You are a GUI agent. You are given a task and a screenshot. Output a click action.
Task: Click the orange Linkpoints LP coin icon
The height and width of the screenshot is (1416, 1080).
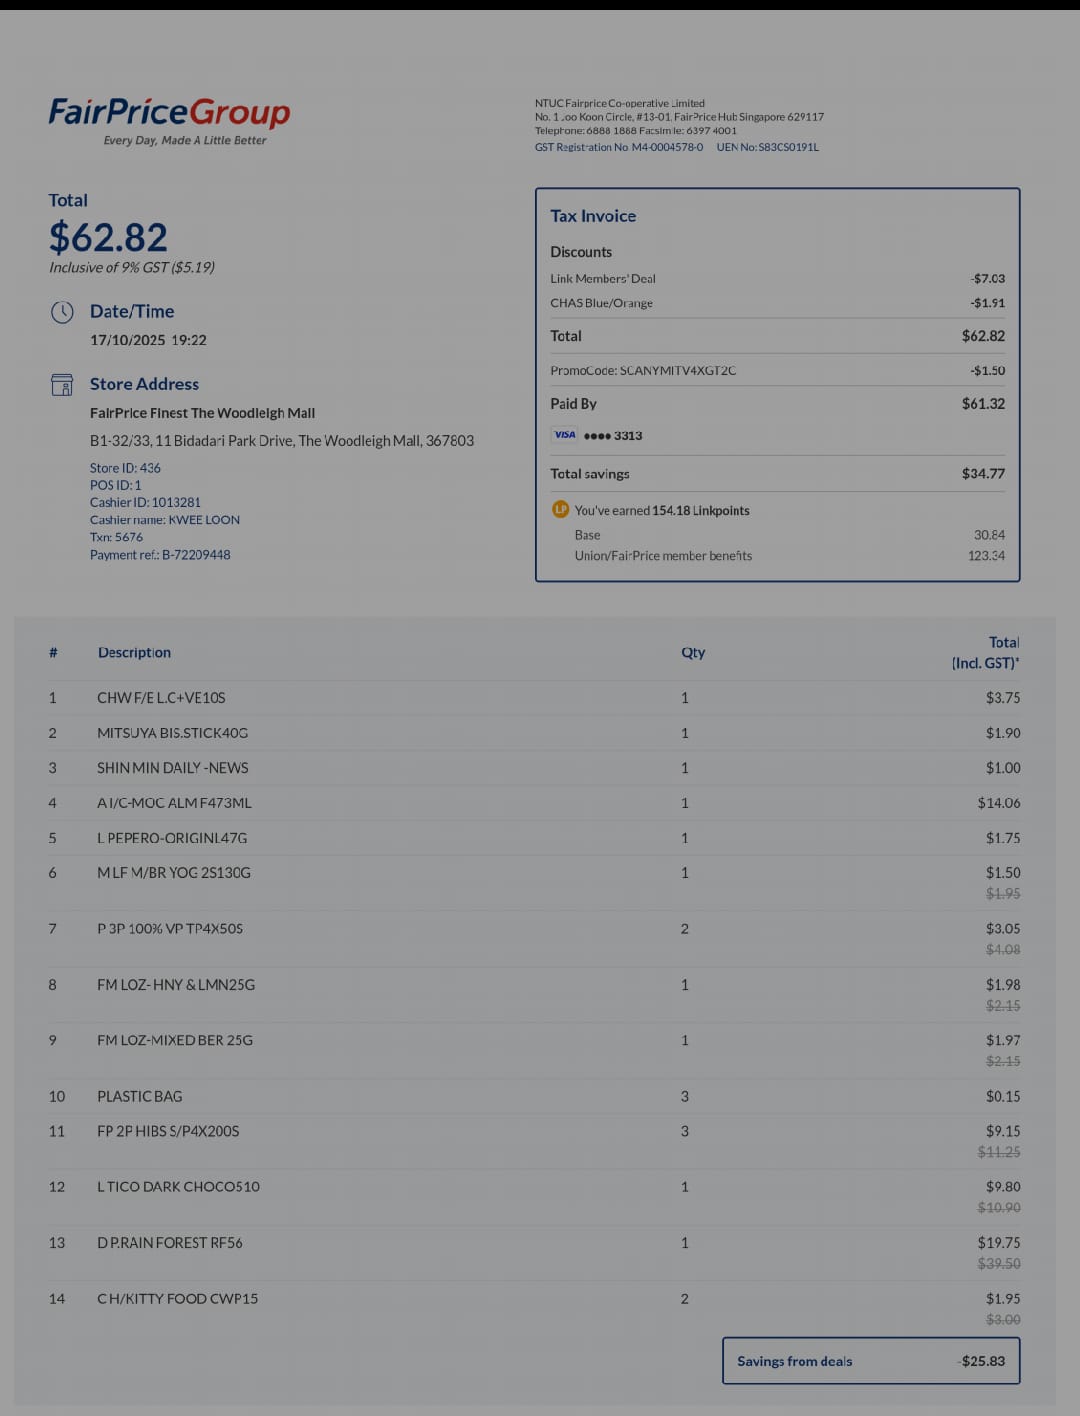(561, 510)
